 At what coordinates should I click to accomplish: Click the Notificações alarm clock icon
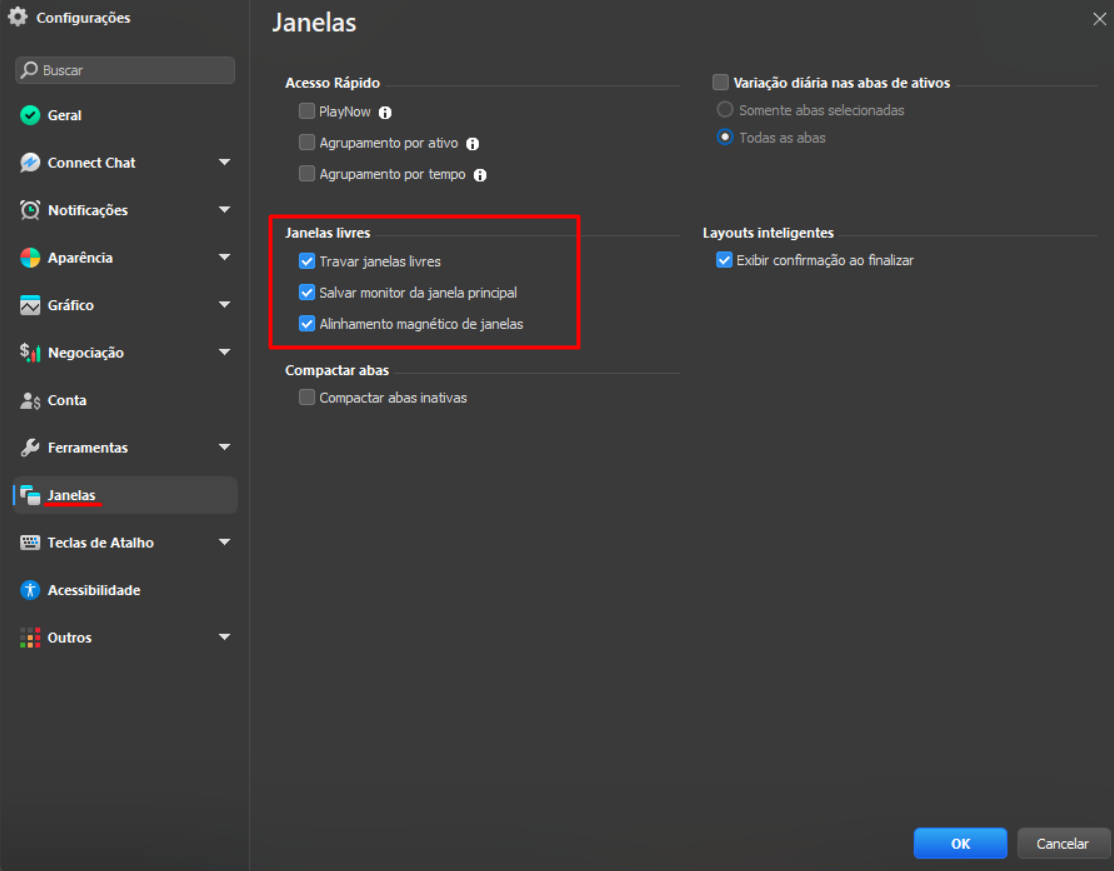pyautogui.click(x=30, y=210)
